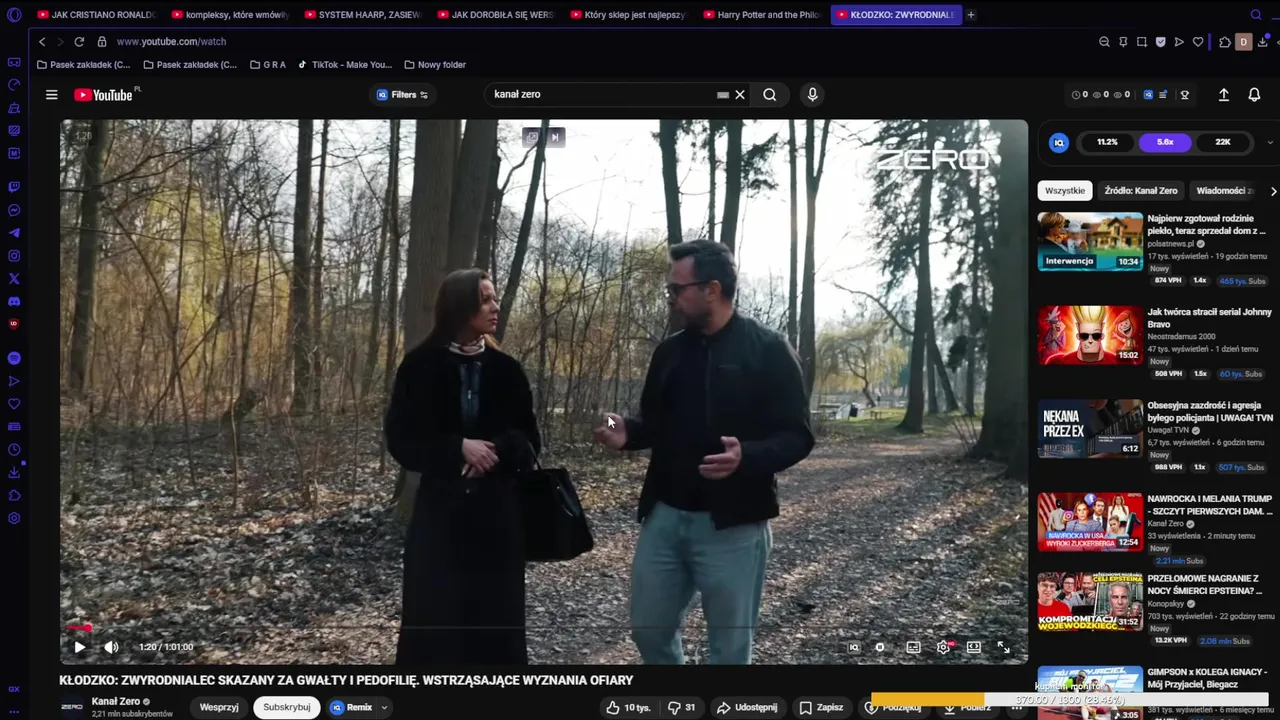Open the bookmark heart icon in address bar
Image resolution: width=1280 pixels, height=720 pixels.
[x=1198, y=42]
